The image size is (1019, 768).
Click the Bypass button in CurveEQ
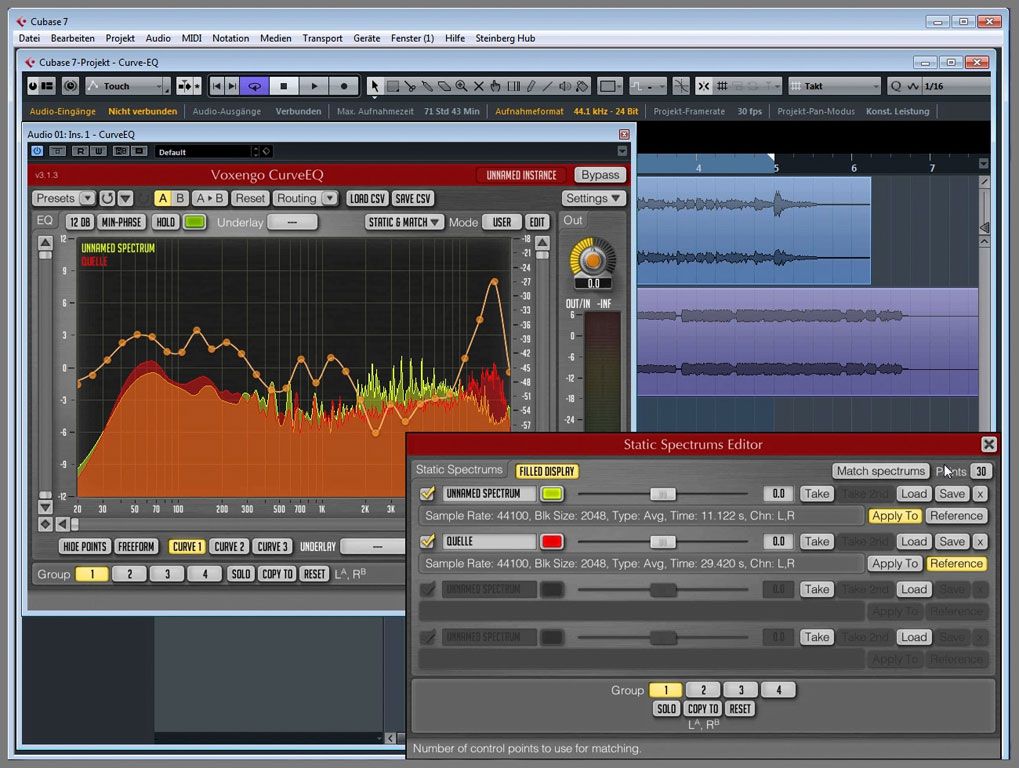pos(600,175)
